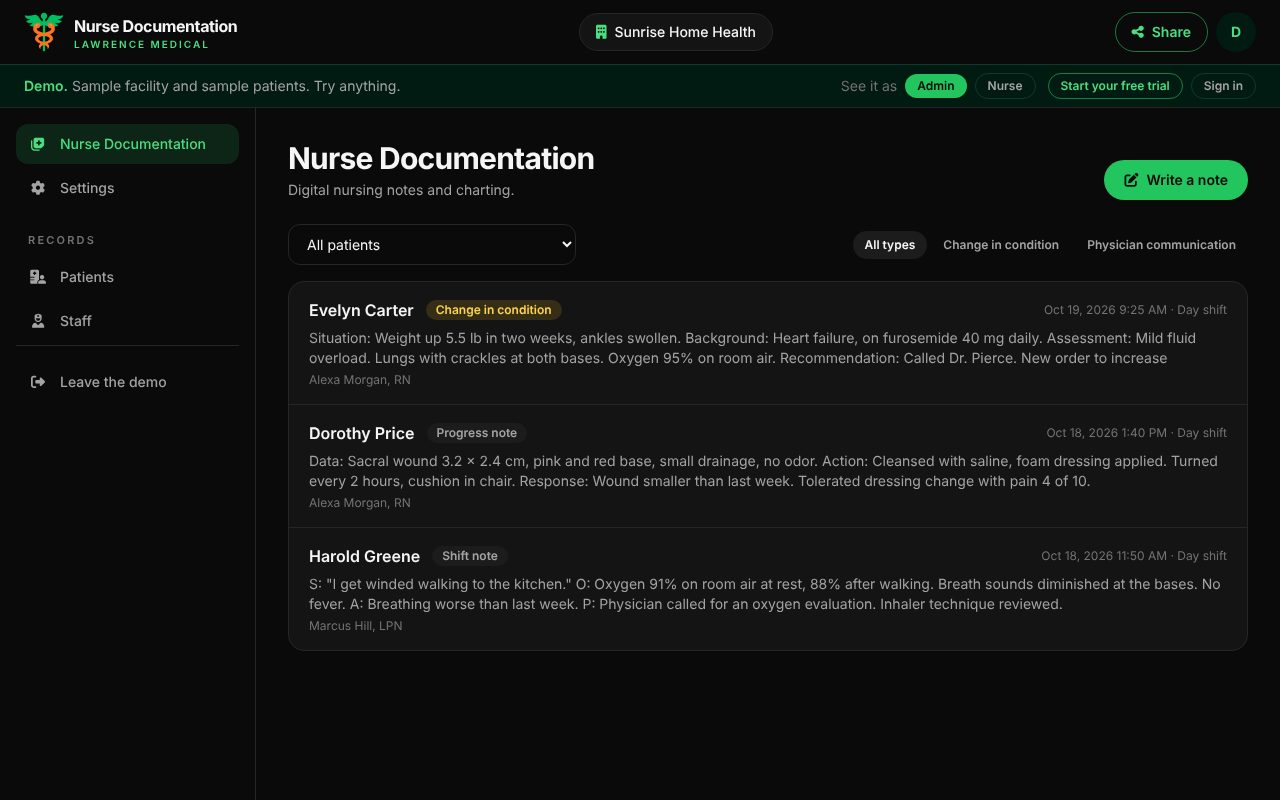Click Start your free trial
1280x800 pixels.
[x=1115, y=86]
